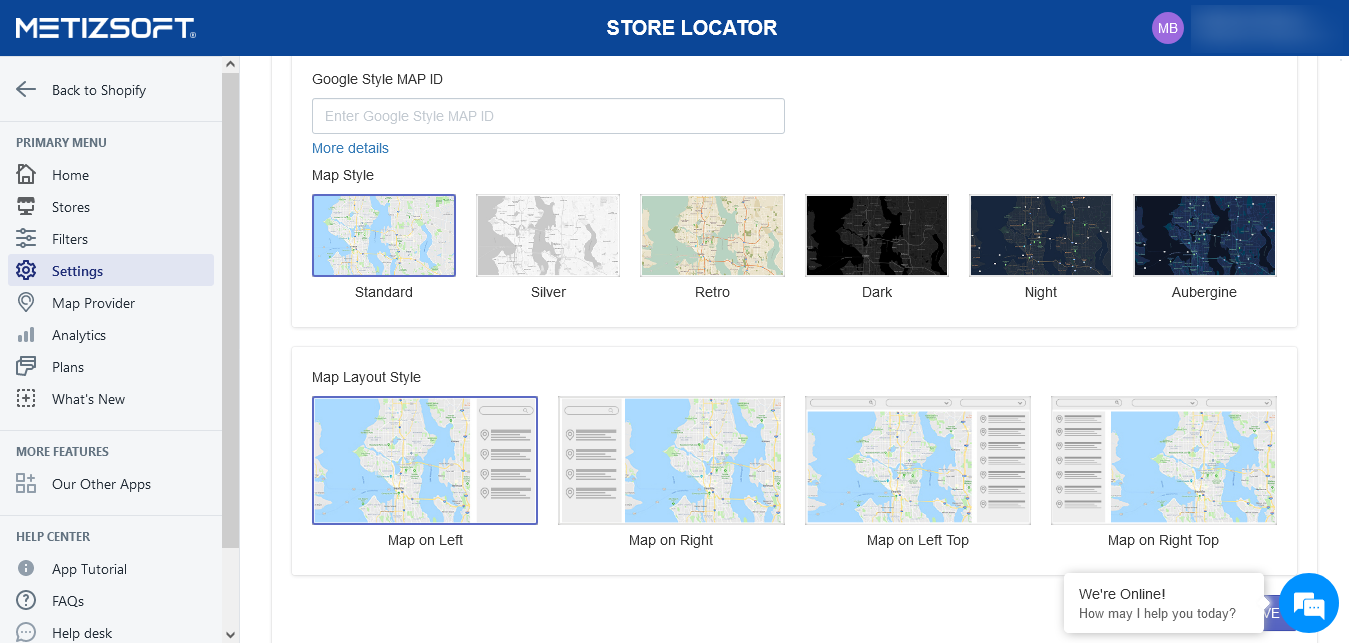Viewport: 1349px width, 643px height.
Task: Click the Map Provider pin icon
Action: [x=26, y=303]
